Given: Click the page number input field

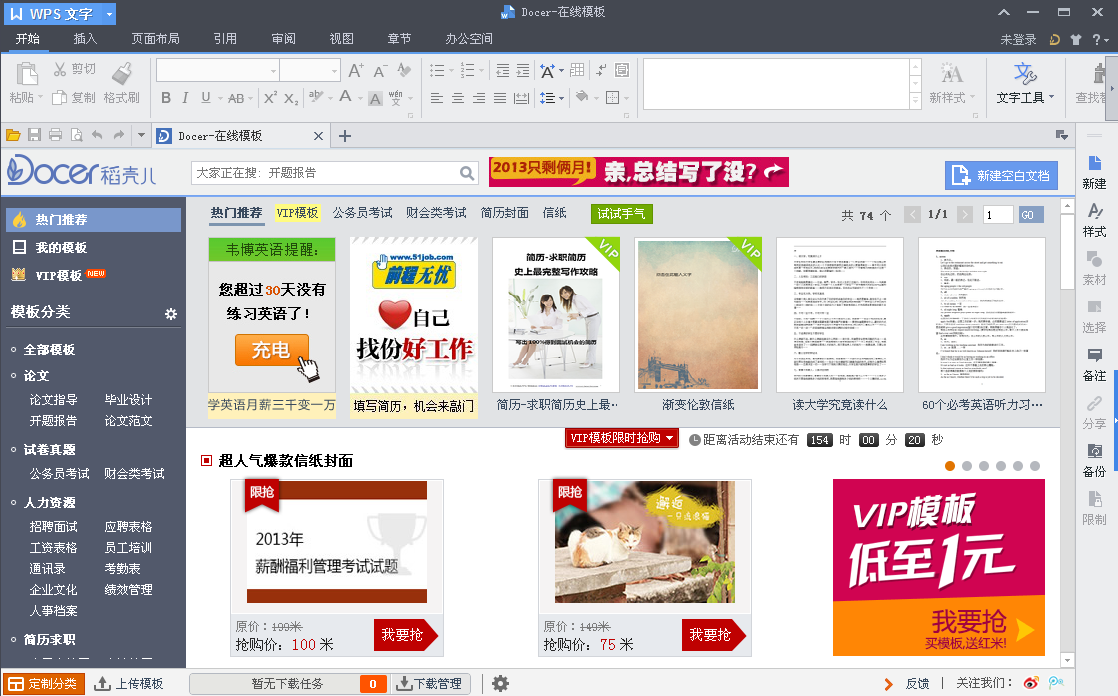Looking at the screenshot, I should 998,215.
